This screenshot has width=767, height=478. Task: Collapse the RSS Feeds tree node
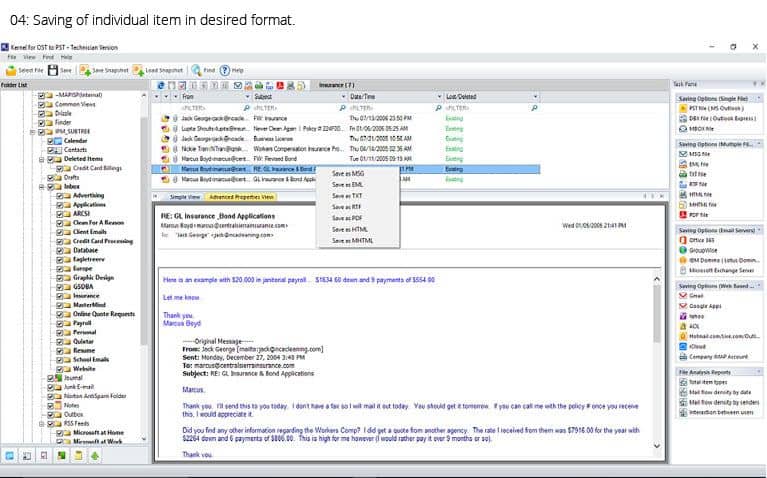(42, 424)
